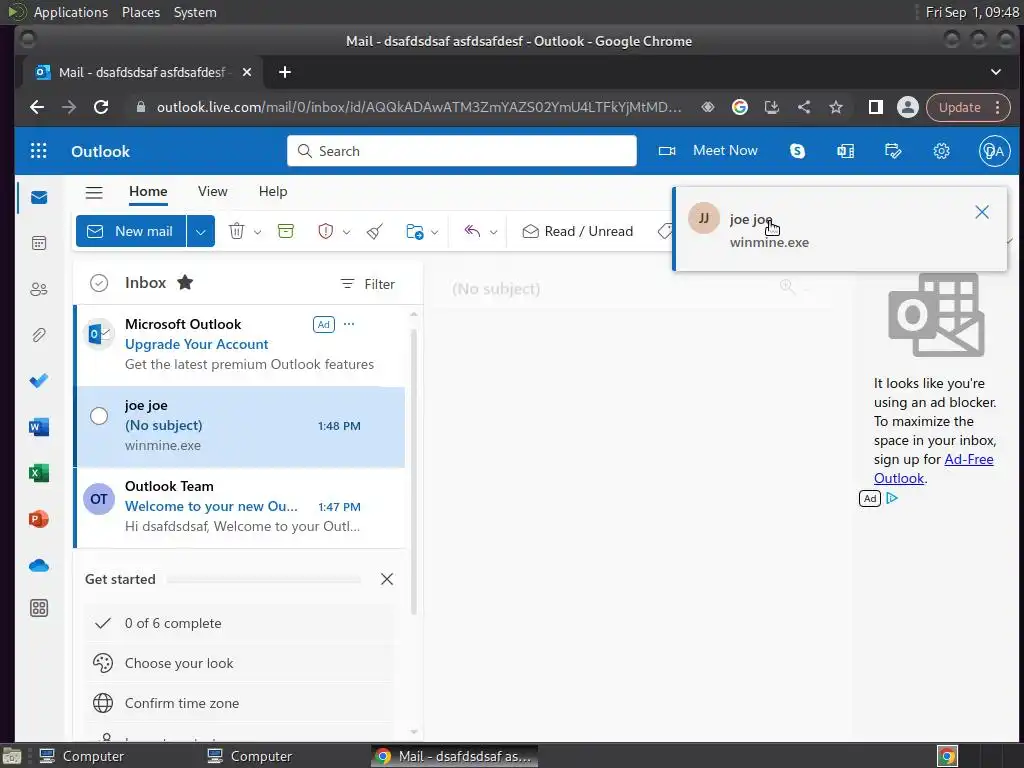This screenshot has height=768, width=1024.
Task: Click the Get started progress bar
Action: coord(264,579)
